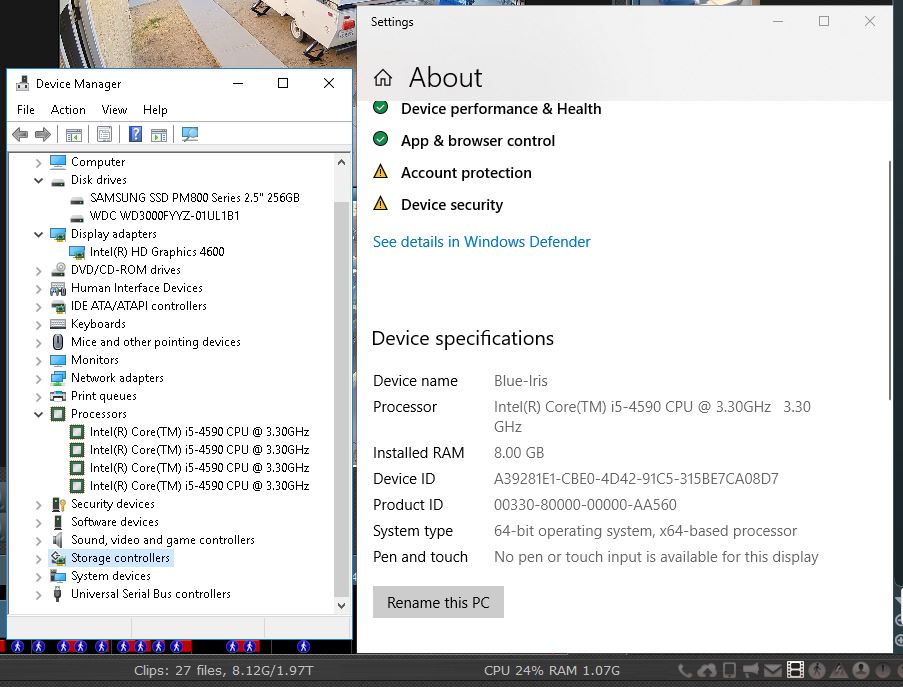Click the film strip icon in status bar

(795, 670)
